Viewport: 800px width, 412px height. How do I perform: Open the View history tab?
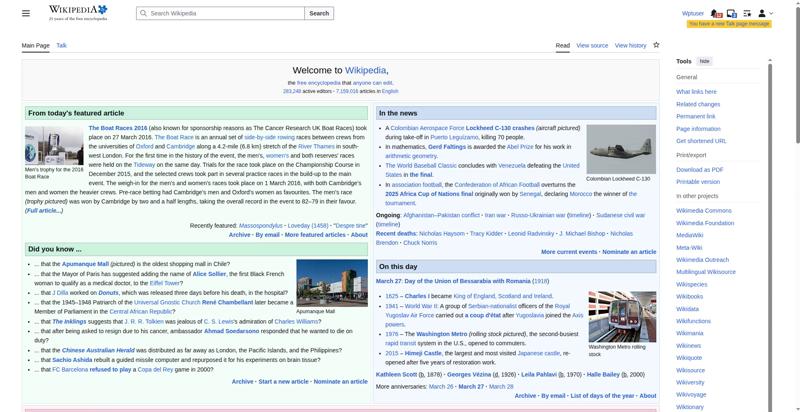point(630,45)
